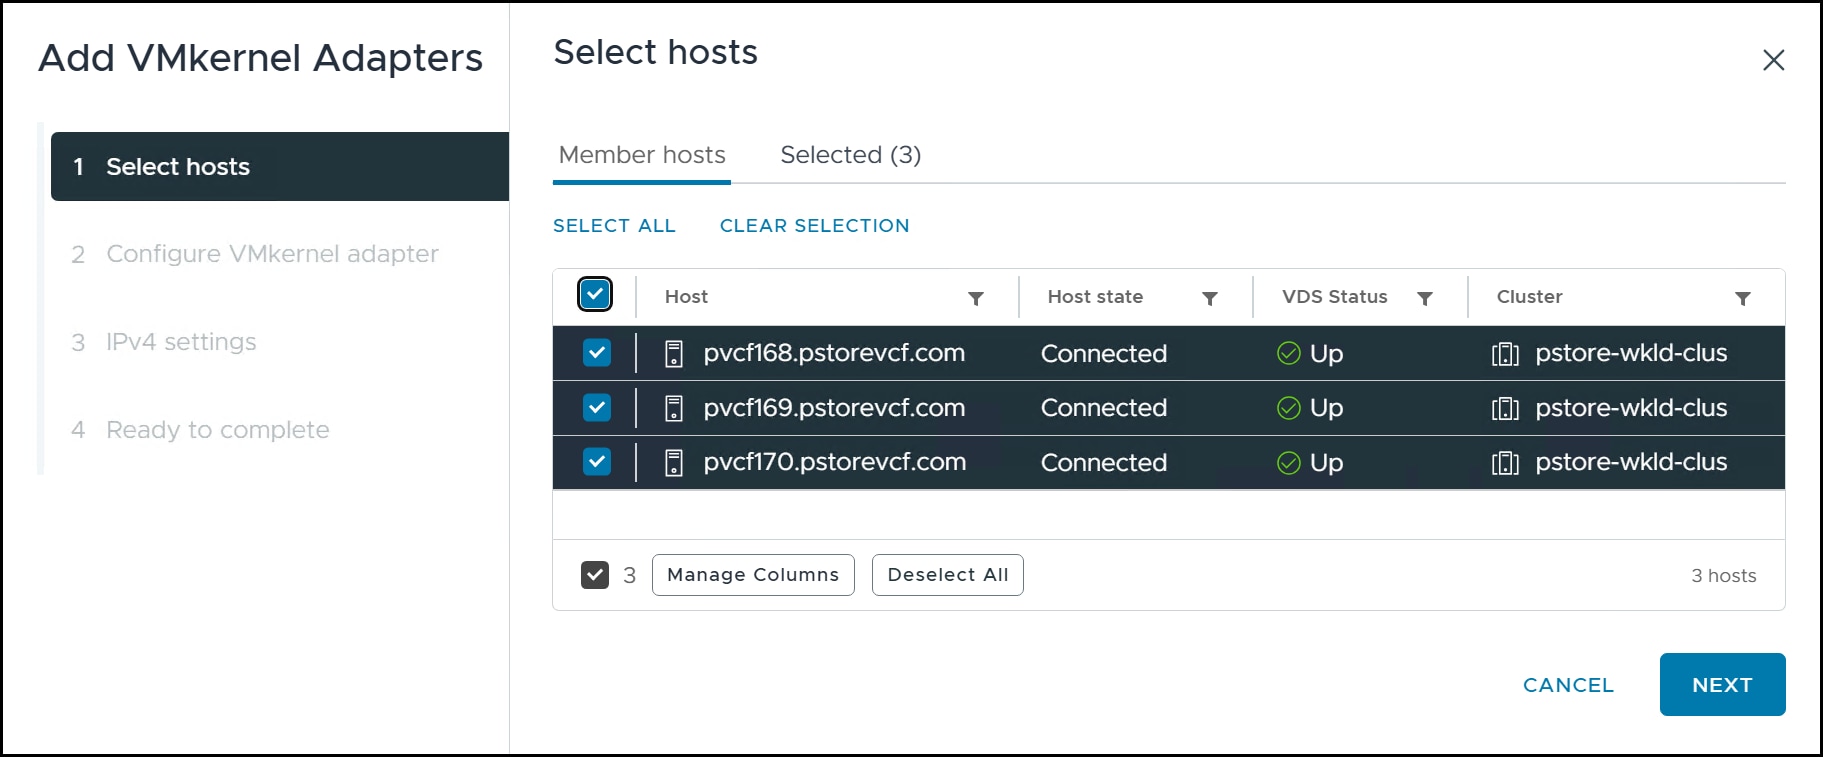Click the CANCEL button
The height and width of the screenshot is (757, 1823).
pyautogui.click(x=1568, y=685)
